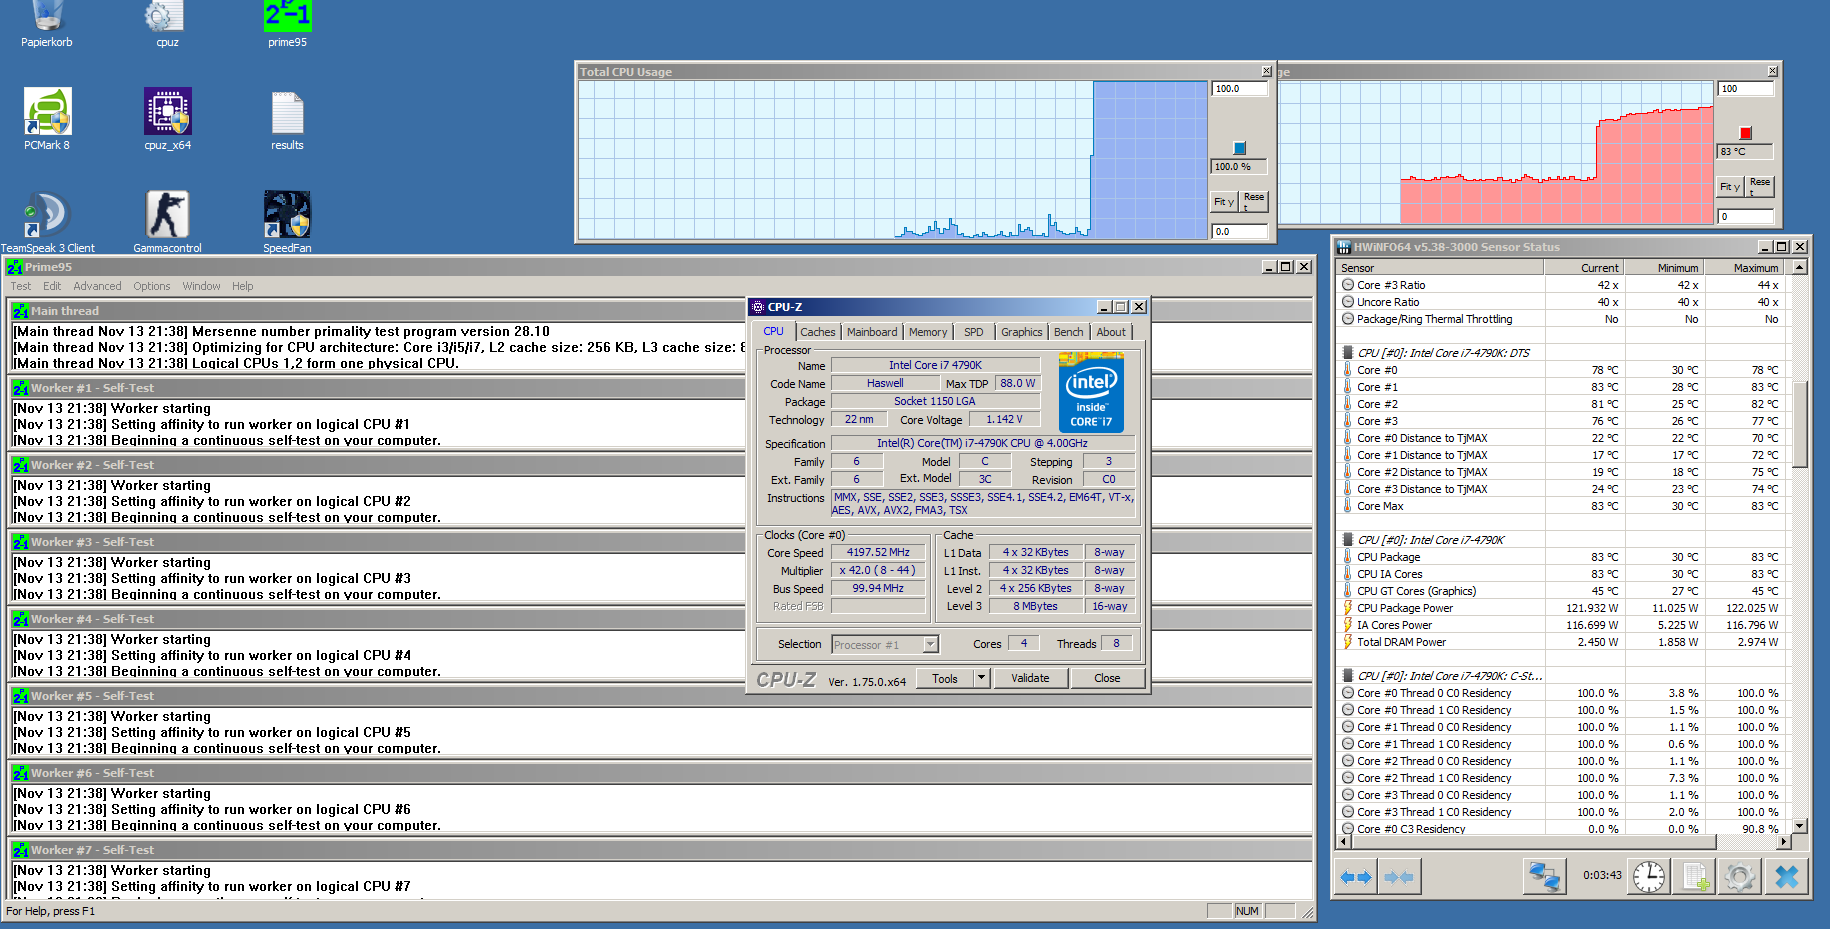
Task: Click Main thread window icon in Prime95
Action: [21, 311]
